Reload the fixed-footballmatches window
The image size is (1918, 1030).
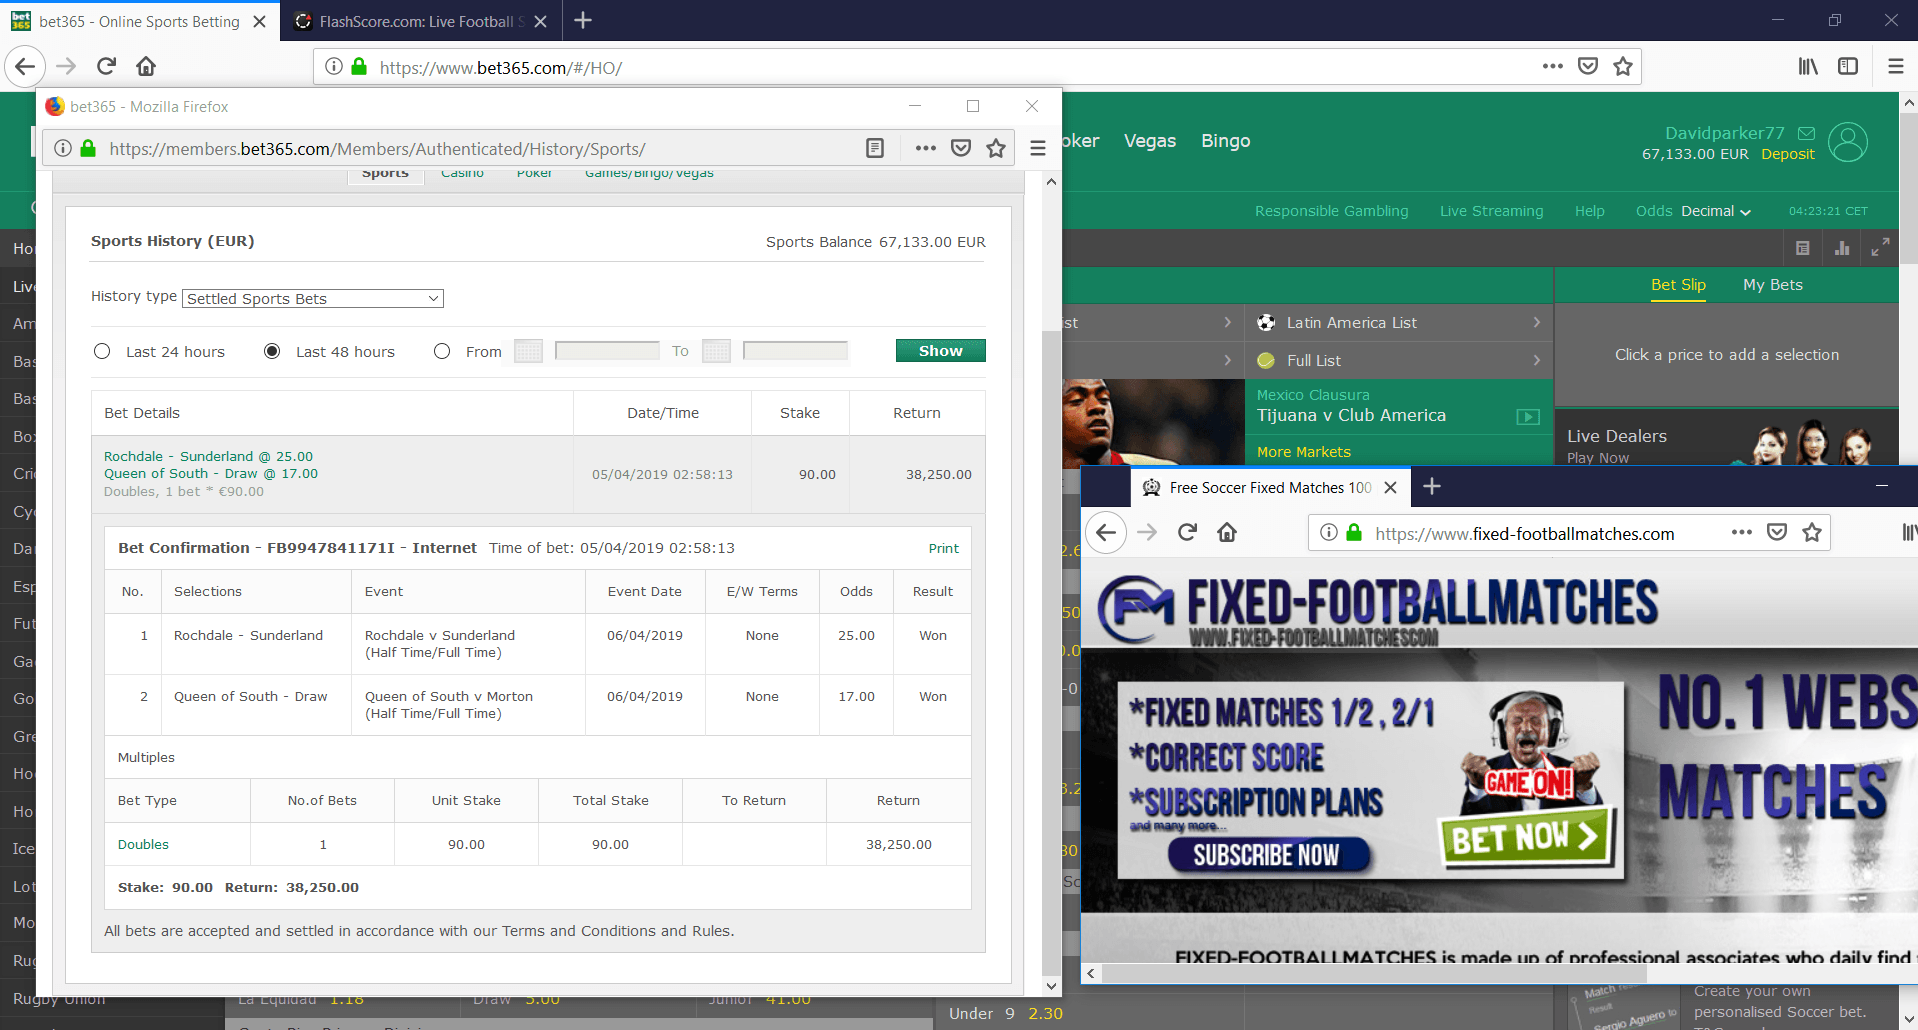[x=1187, y=533]
